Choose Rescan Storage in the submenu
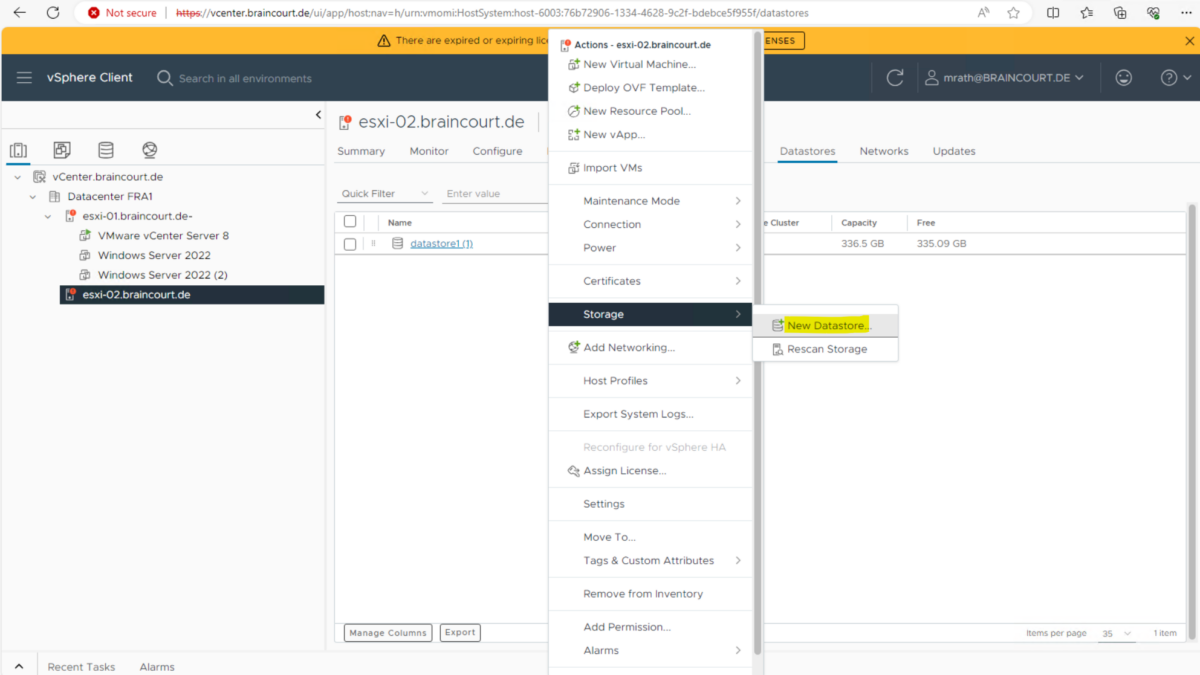The height and width of the screenshot is (675, 1200). point(826,349)
